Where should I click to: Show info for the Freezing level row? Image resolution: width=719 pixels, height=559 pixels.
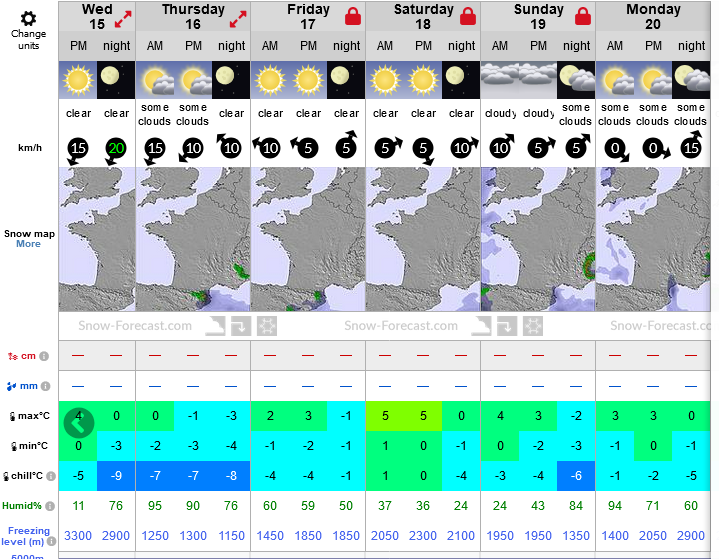(52, 542)
